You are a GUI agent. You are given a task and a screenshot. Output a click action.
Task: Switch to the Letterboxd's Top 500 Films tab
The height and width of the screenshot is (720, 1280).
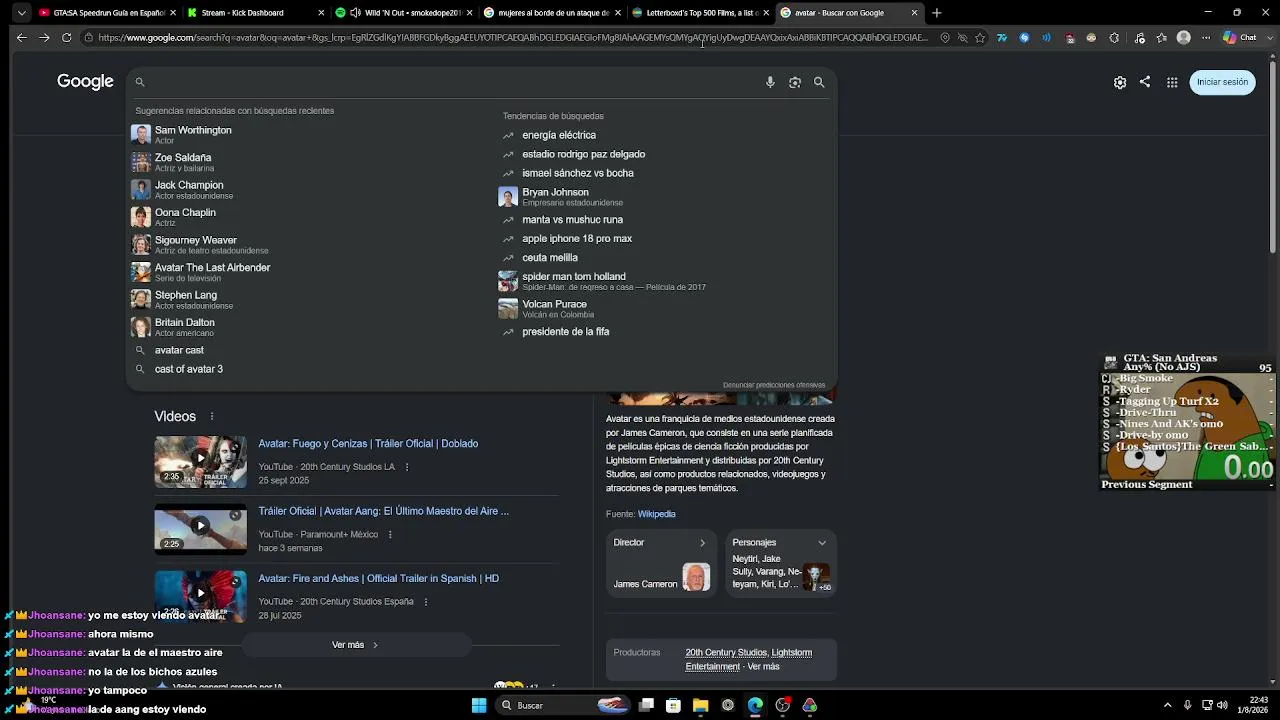(699, 13)
